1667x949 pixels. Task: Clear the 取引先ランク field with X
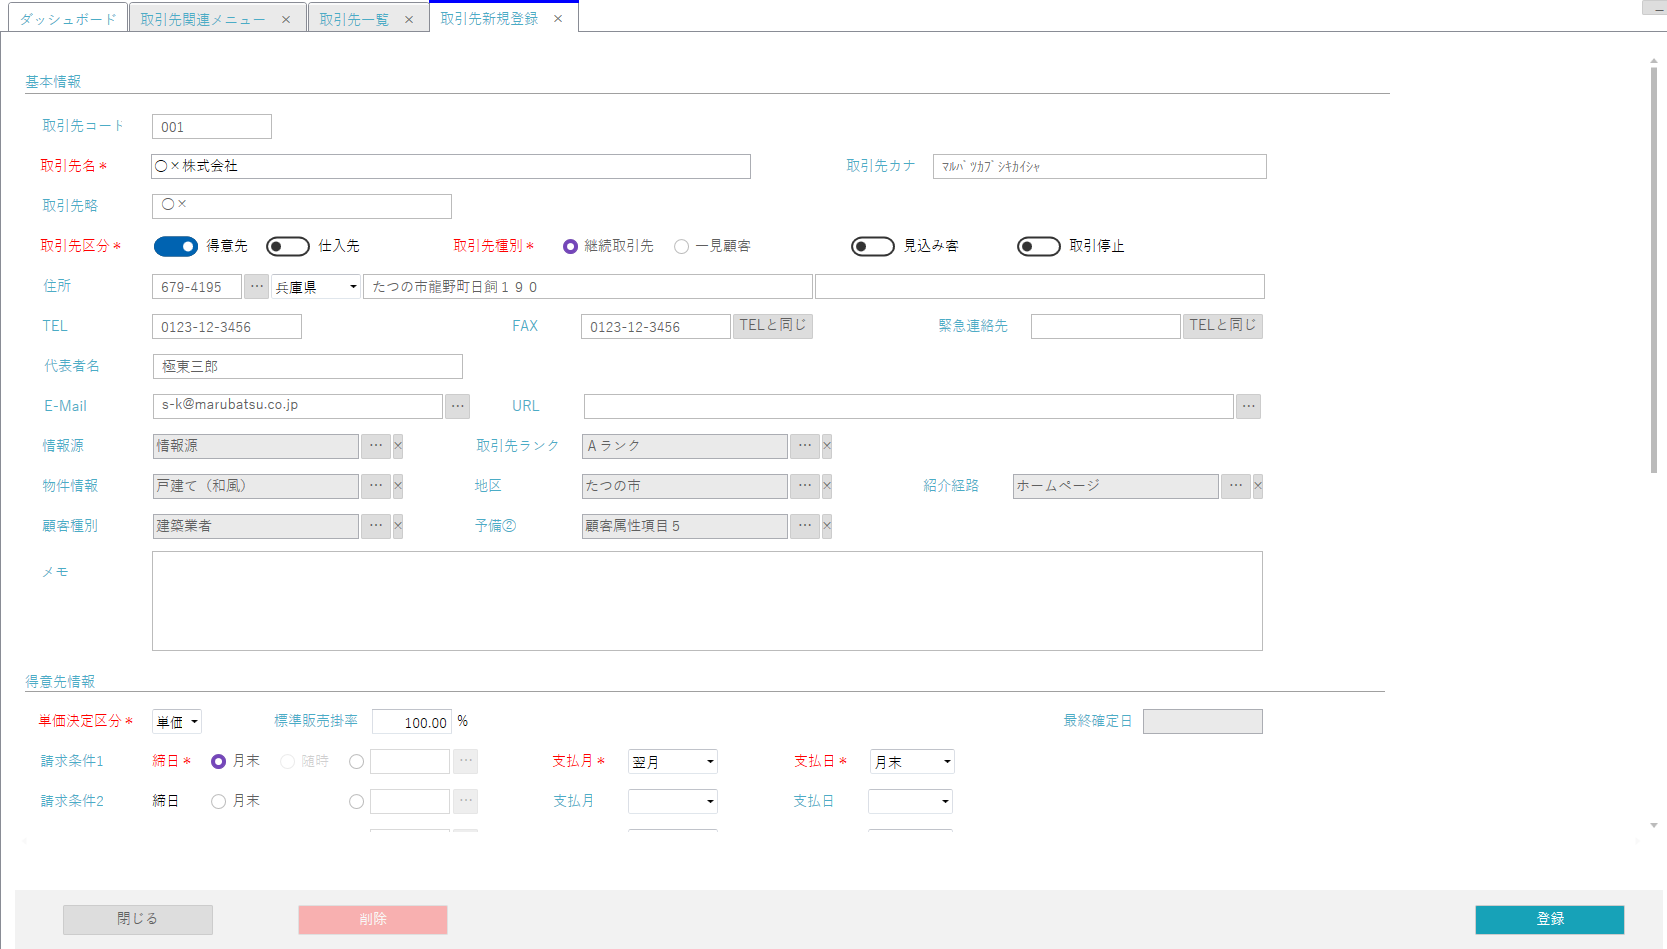tap(827, 446)
